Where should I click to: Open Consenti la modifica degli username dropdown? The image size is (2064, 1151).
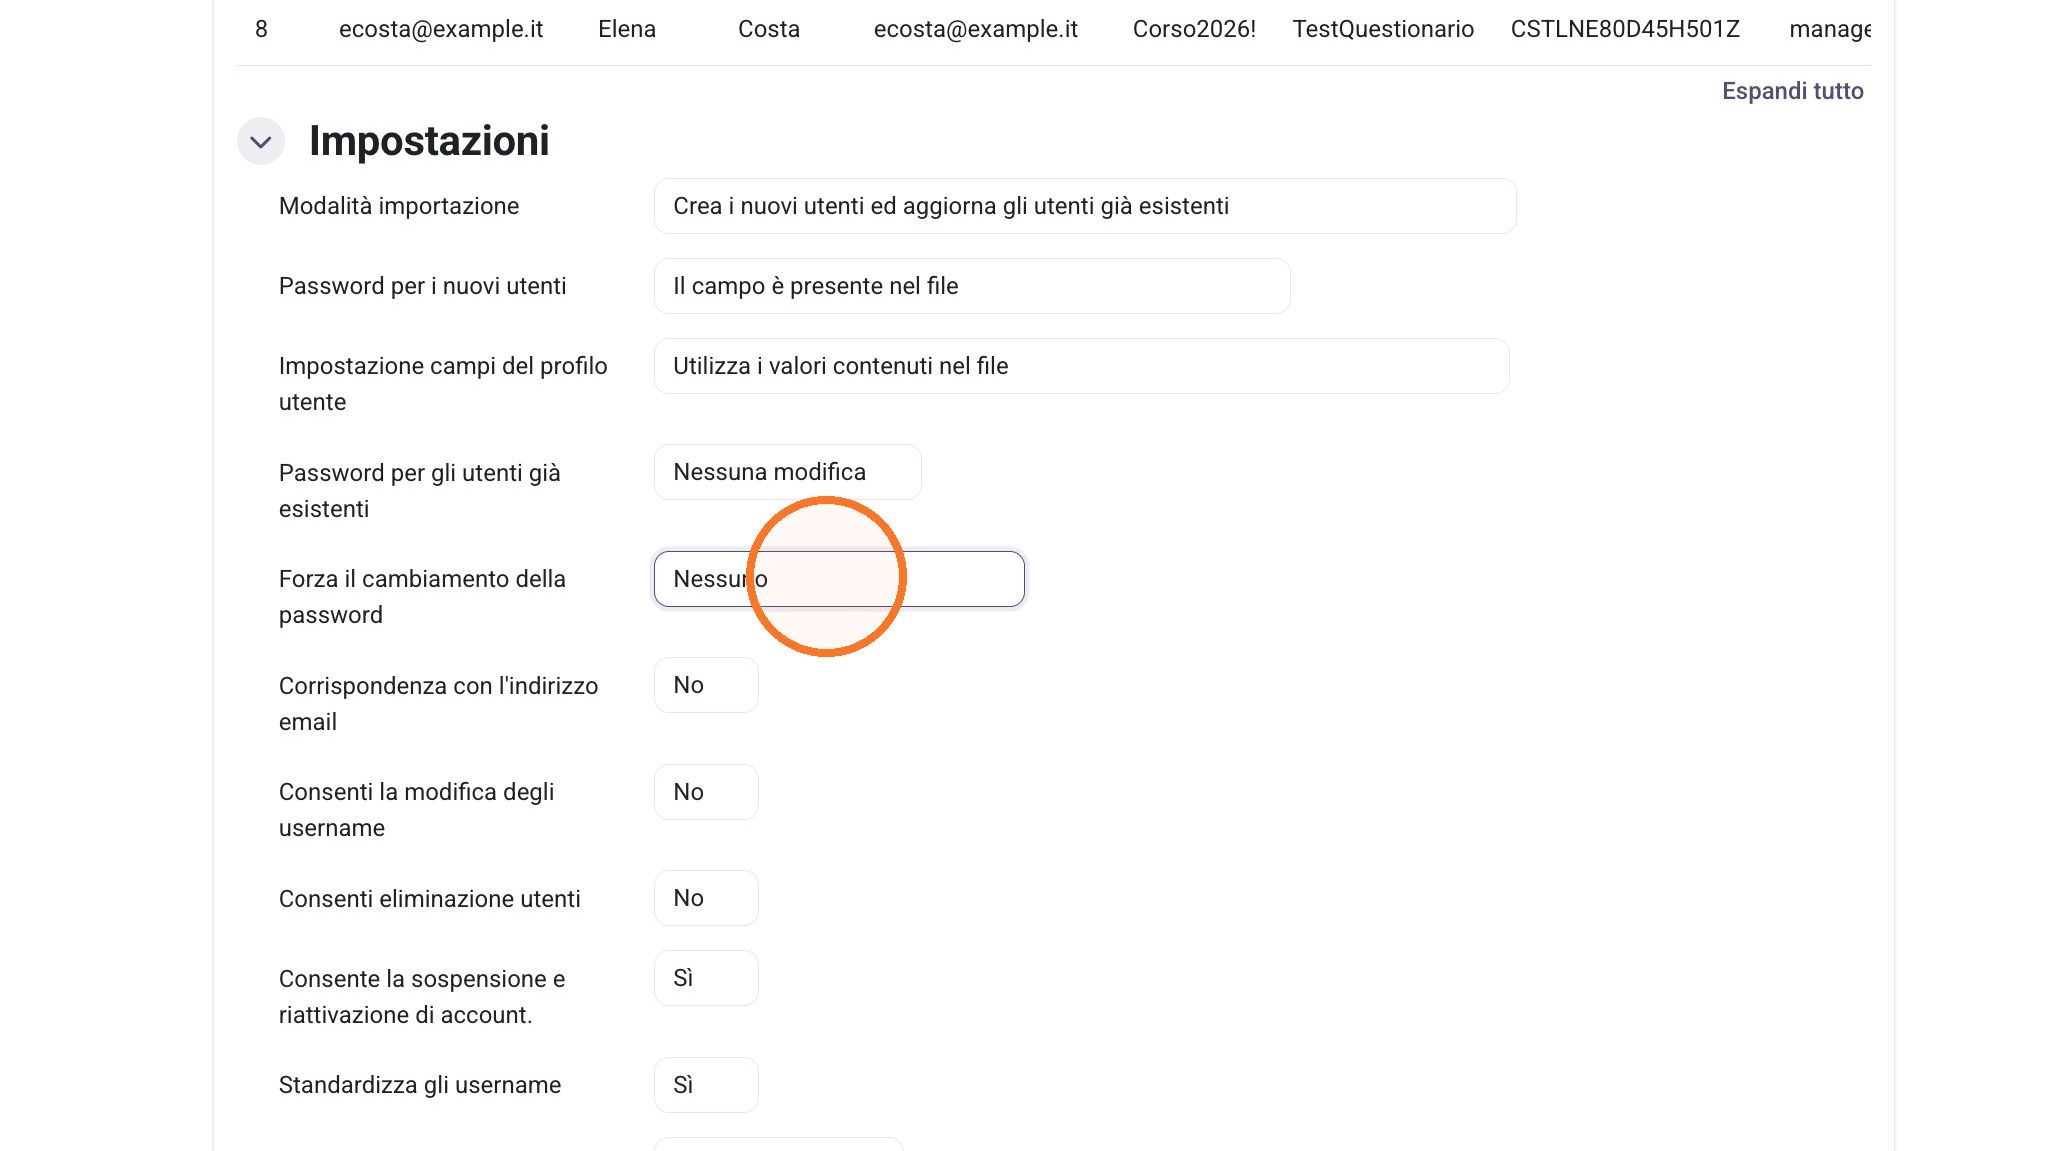coord(706,792)
